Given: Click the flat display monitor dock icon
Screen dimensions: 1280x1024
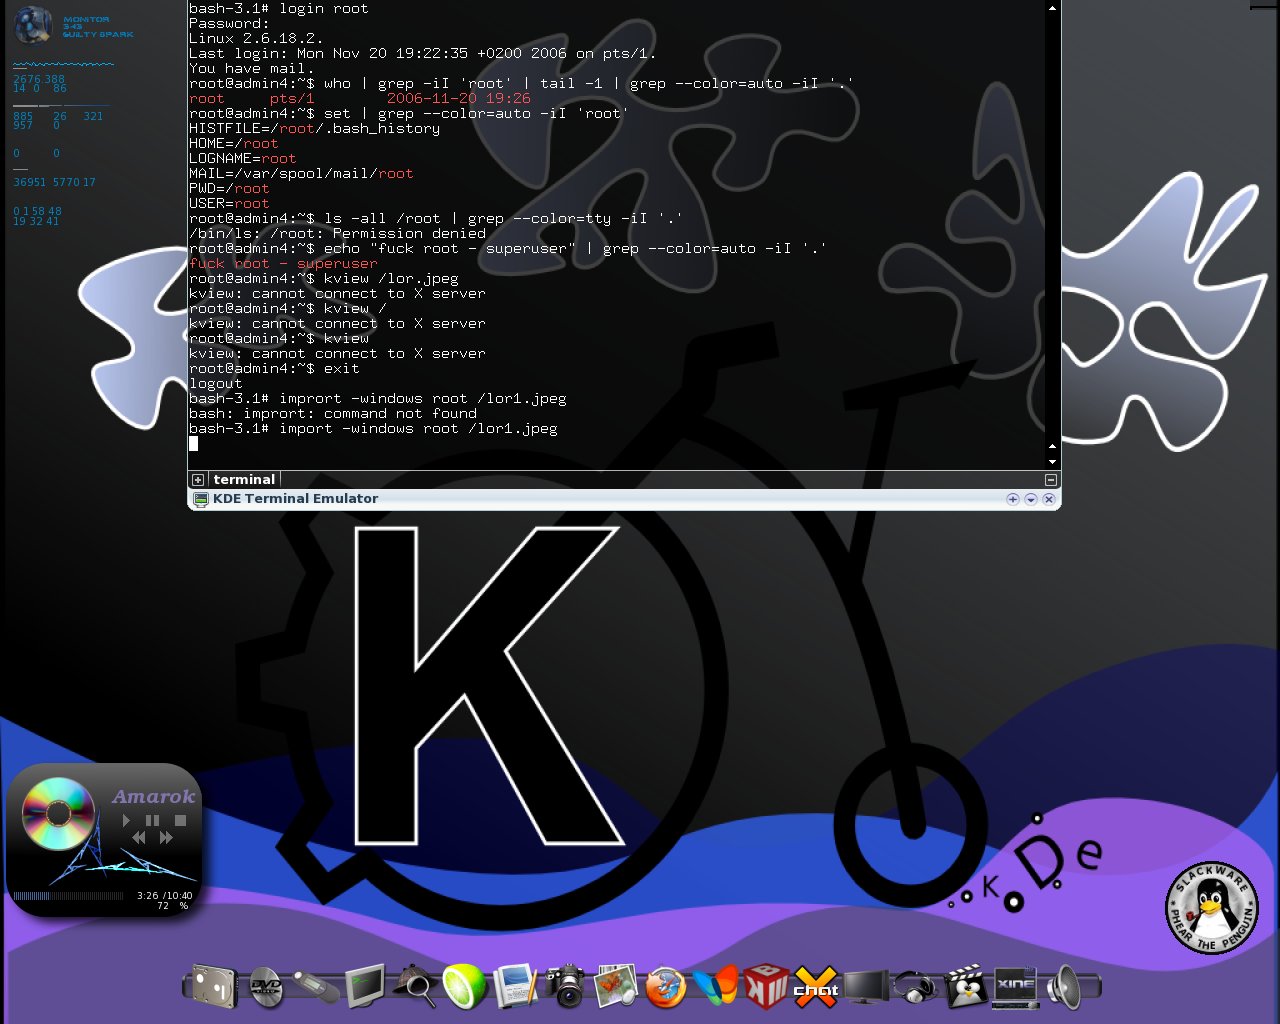Looking at the screenshot, I should 866,987.
